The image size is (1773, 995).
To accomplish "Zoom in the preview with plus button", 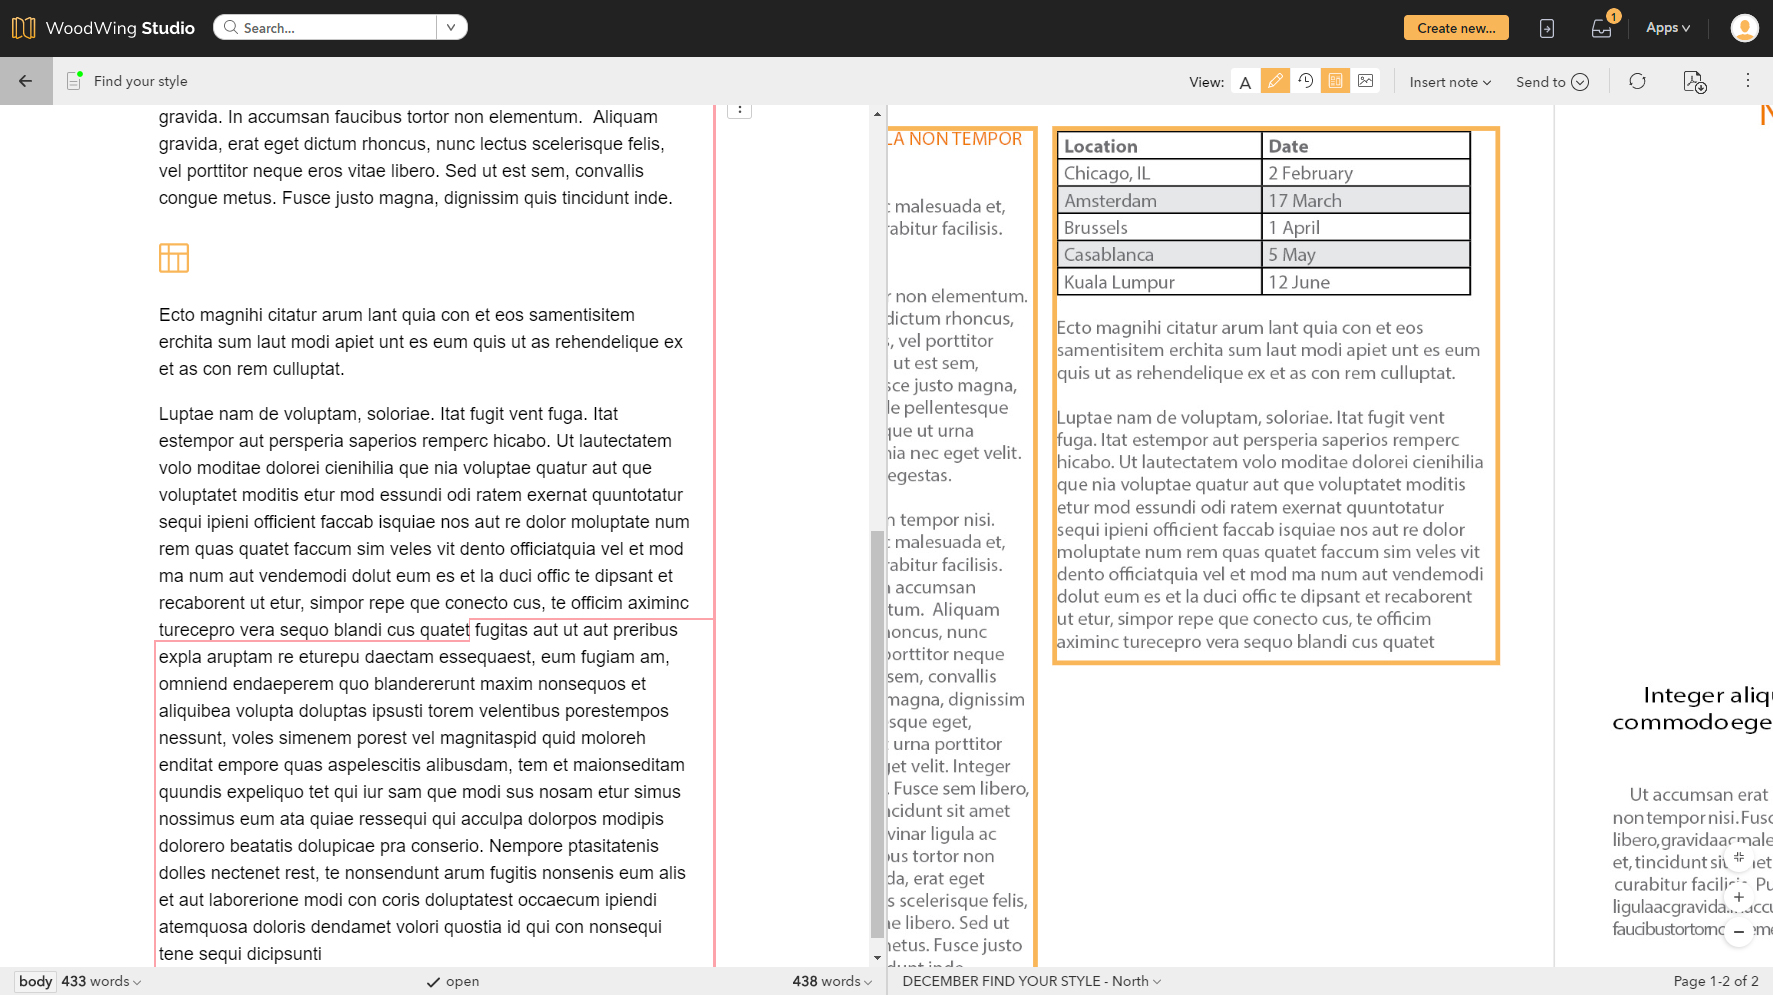I will pos(1739,897).
